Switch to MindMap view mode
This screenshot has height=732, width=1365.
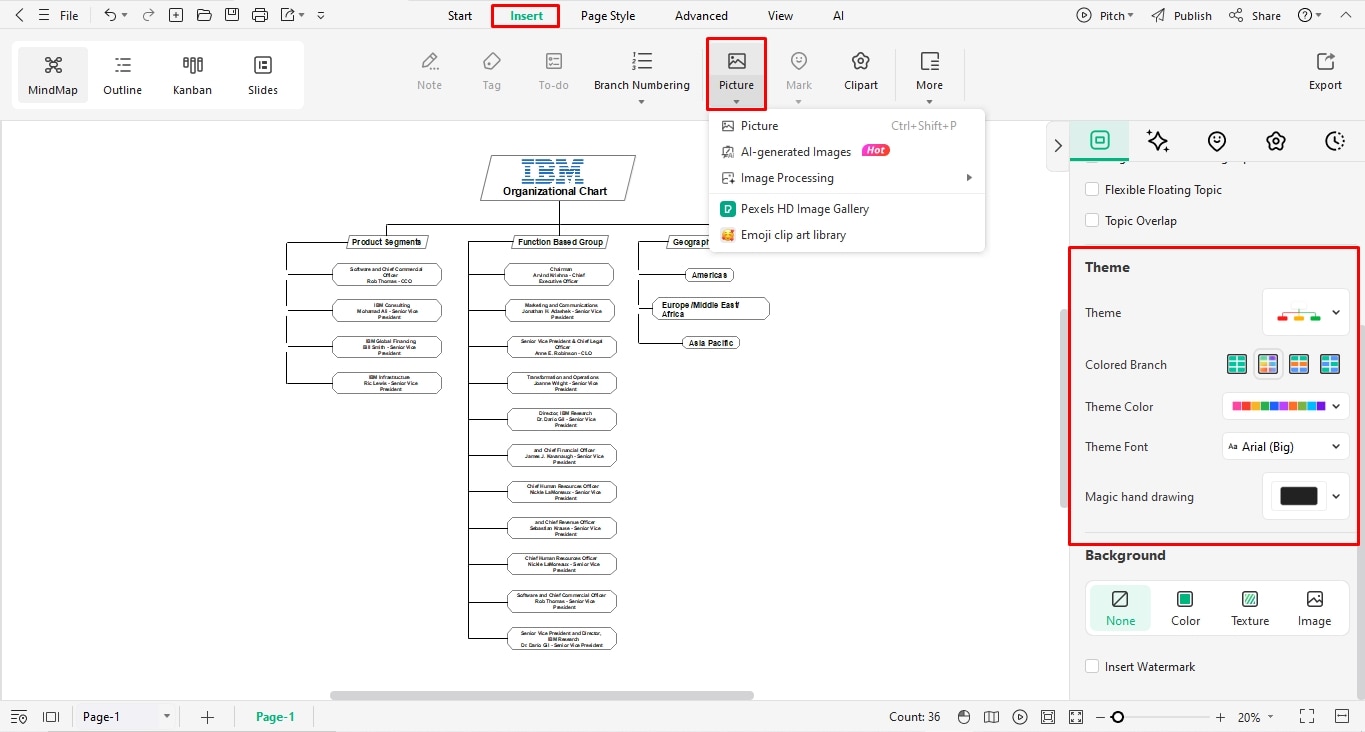coord(53,75)
